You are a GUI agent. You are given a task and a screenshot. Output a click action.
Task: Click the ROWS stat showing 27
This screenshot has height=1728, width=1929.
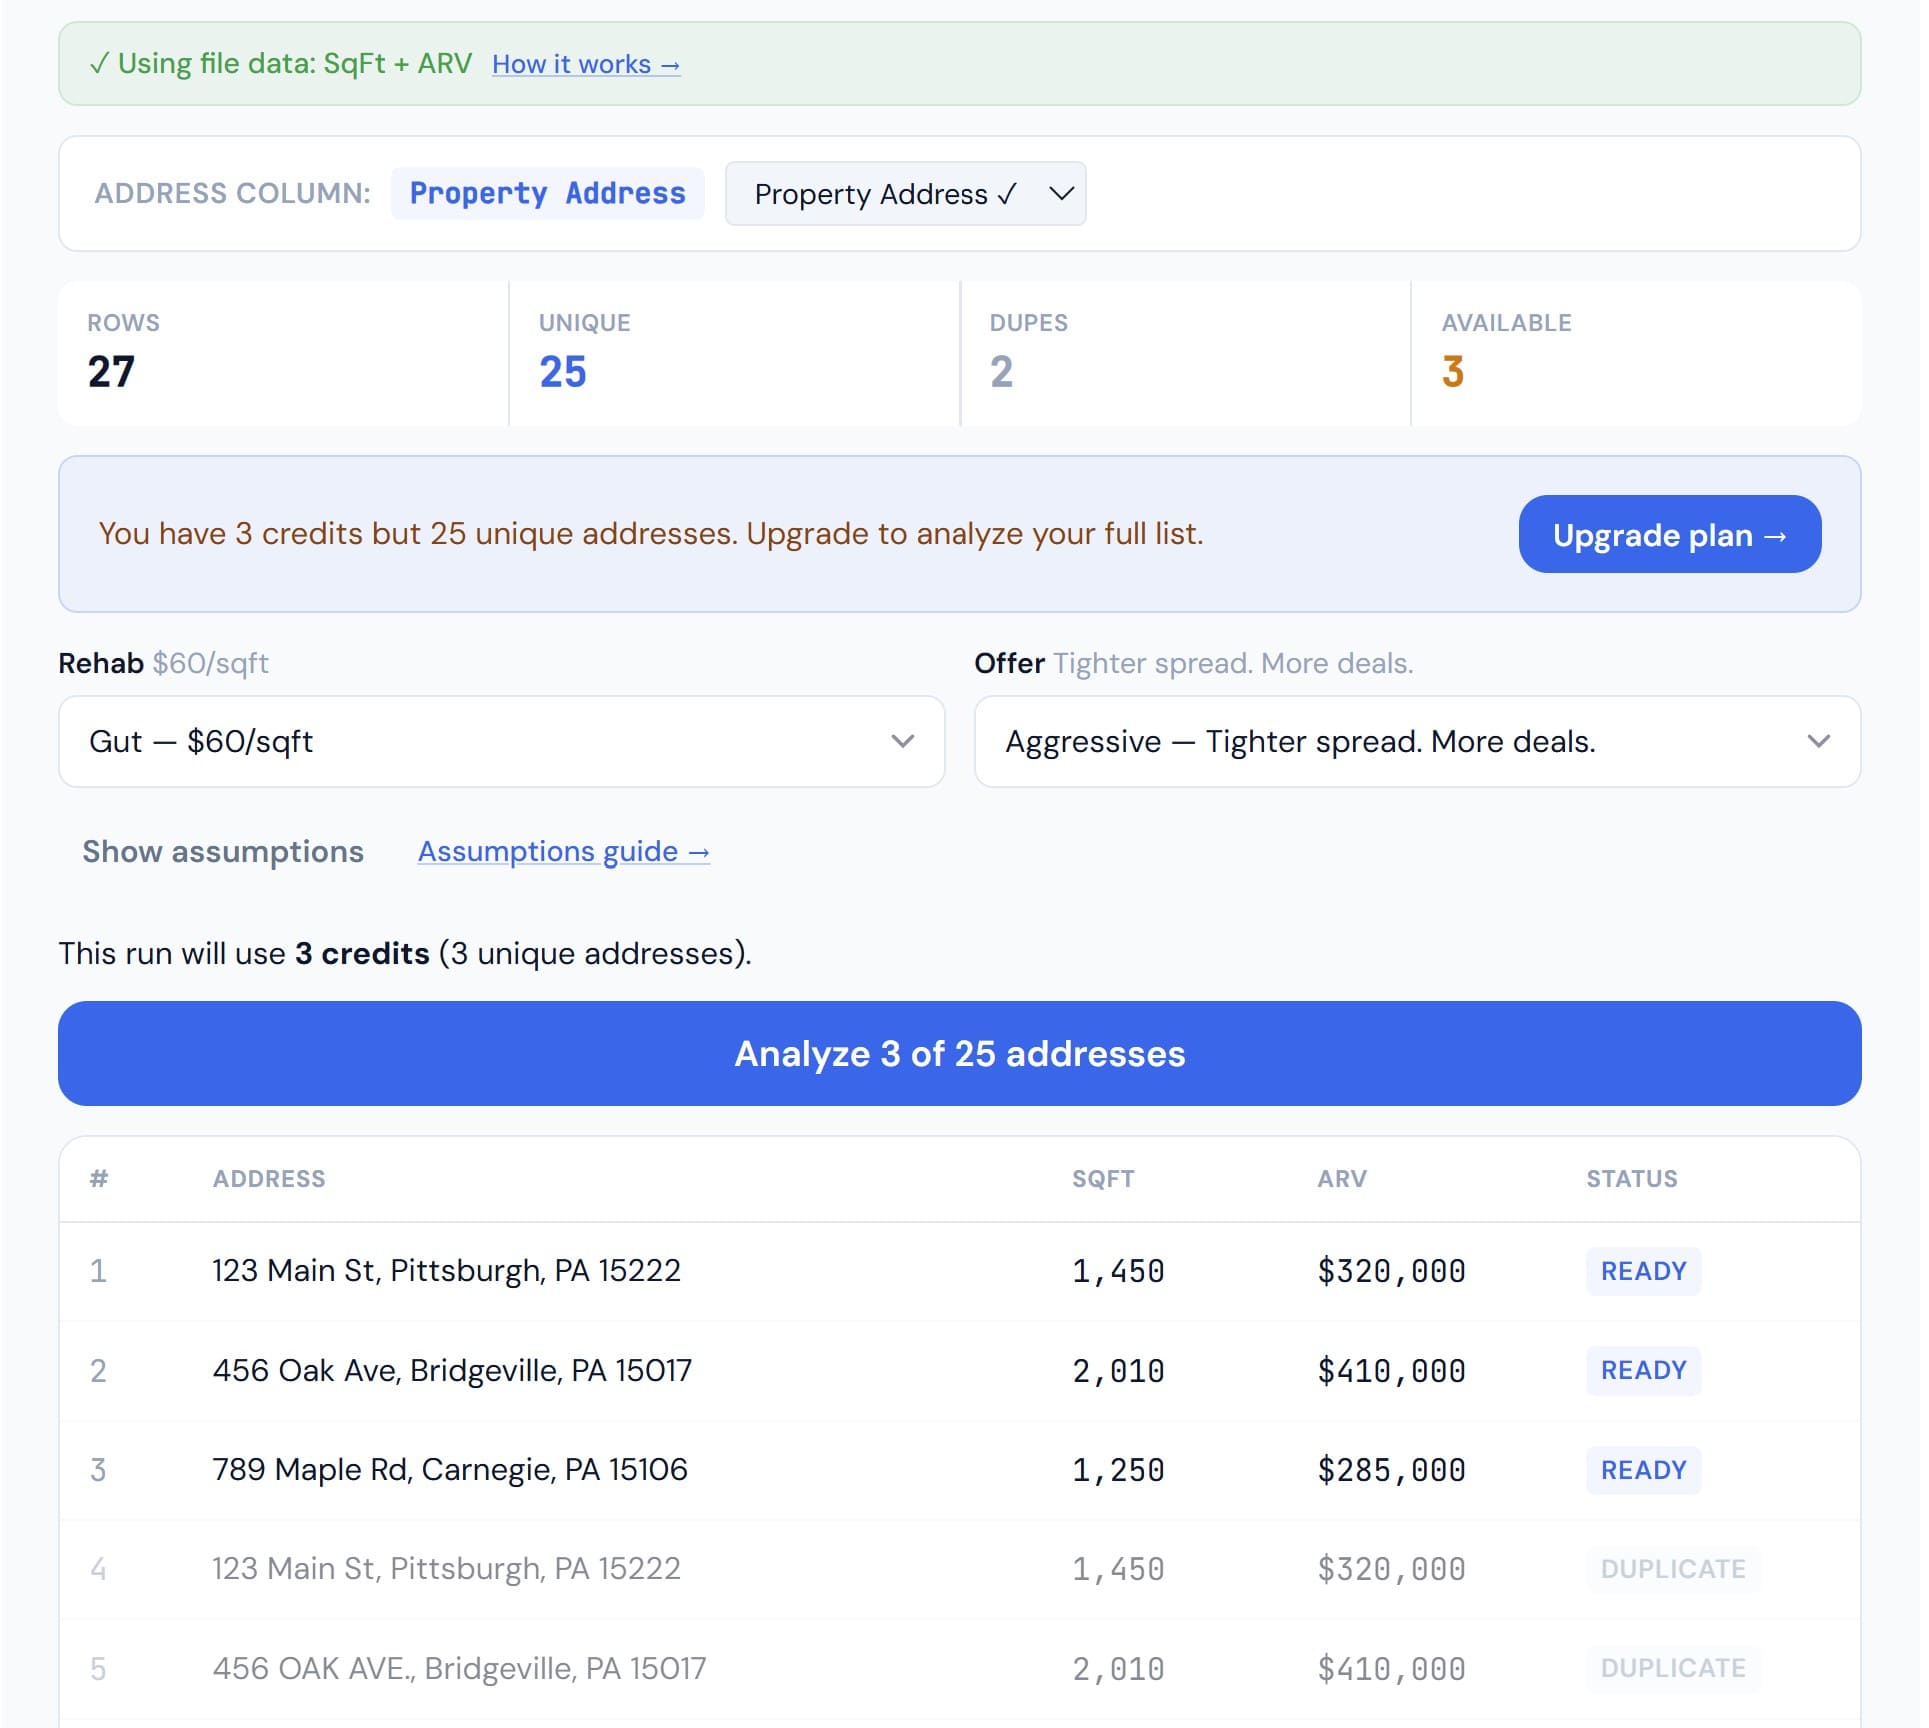click(110, 371)
